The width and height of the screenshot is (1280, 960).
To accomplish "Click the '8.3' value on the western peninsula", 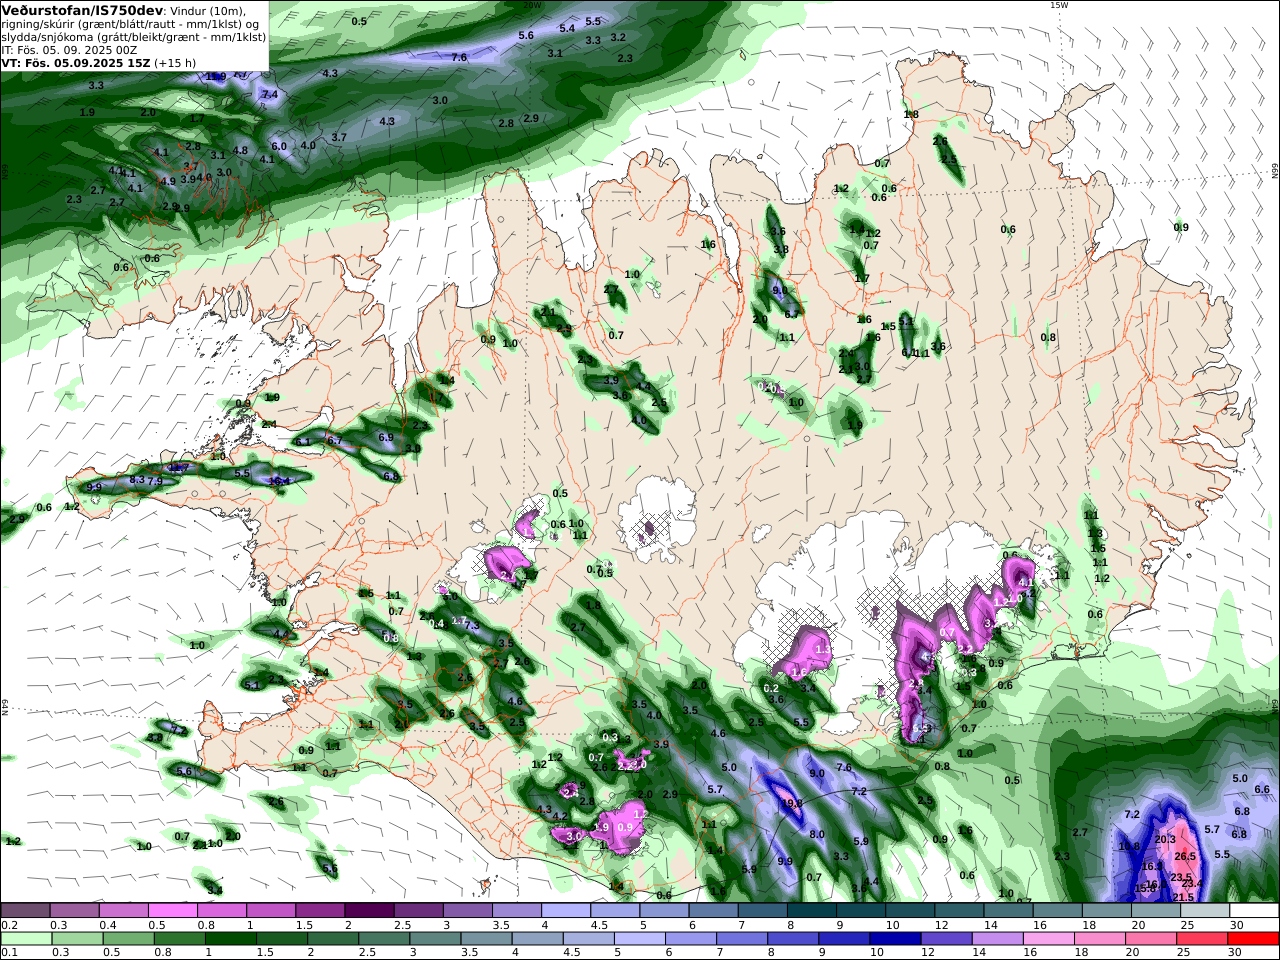I will [x=137, y=480].
